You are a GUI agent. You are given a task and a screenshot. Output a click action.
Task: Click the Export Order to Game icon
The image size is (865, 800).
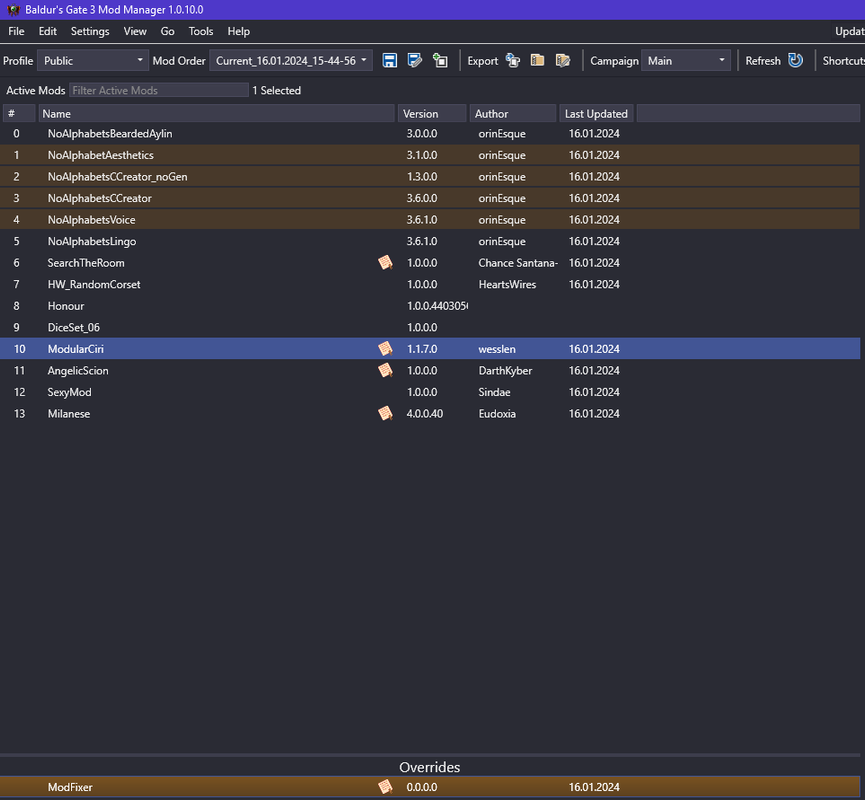[x=513, y=61]
